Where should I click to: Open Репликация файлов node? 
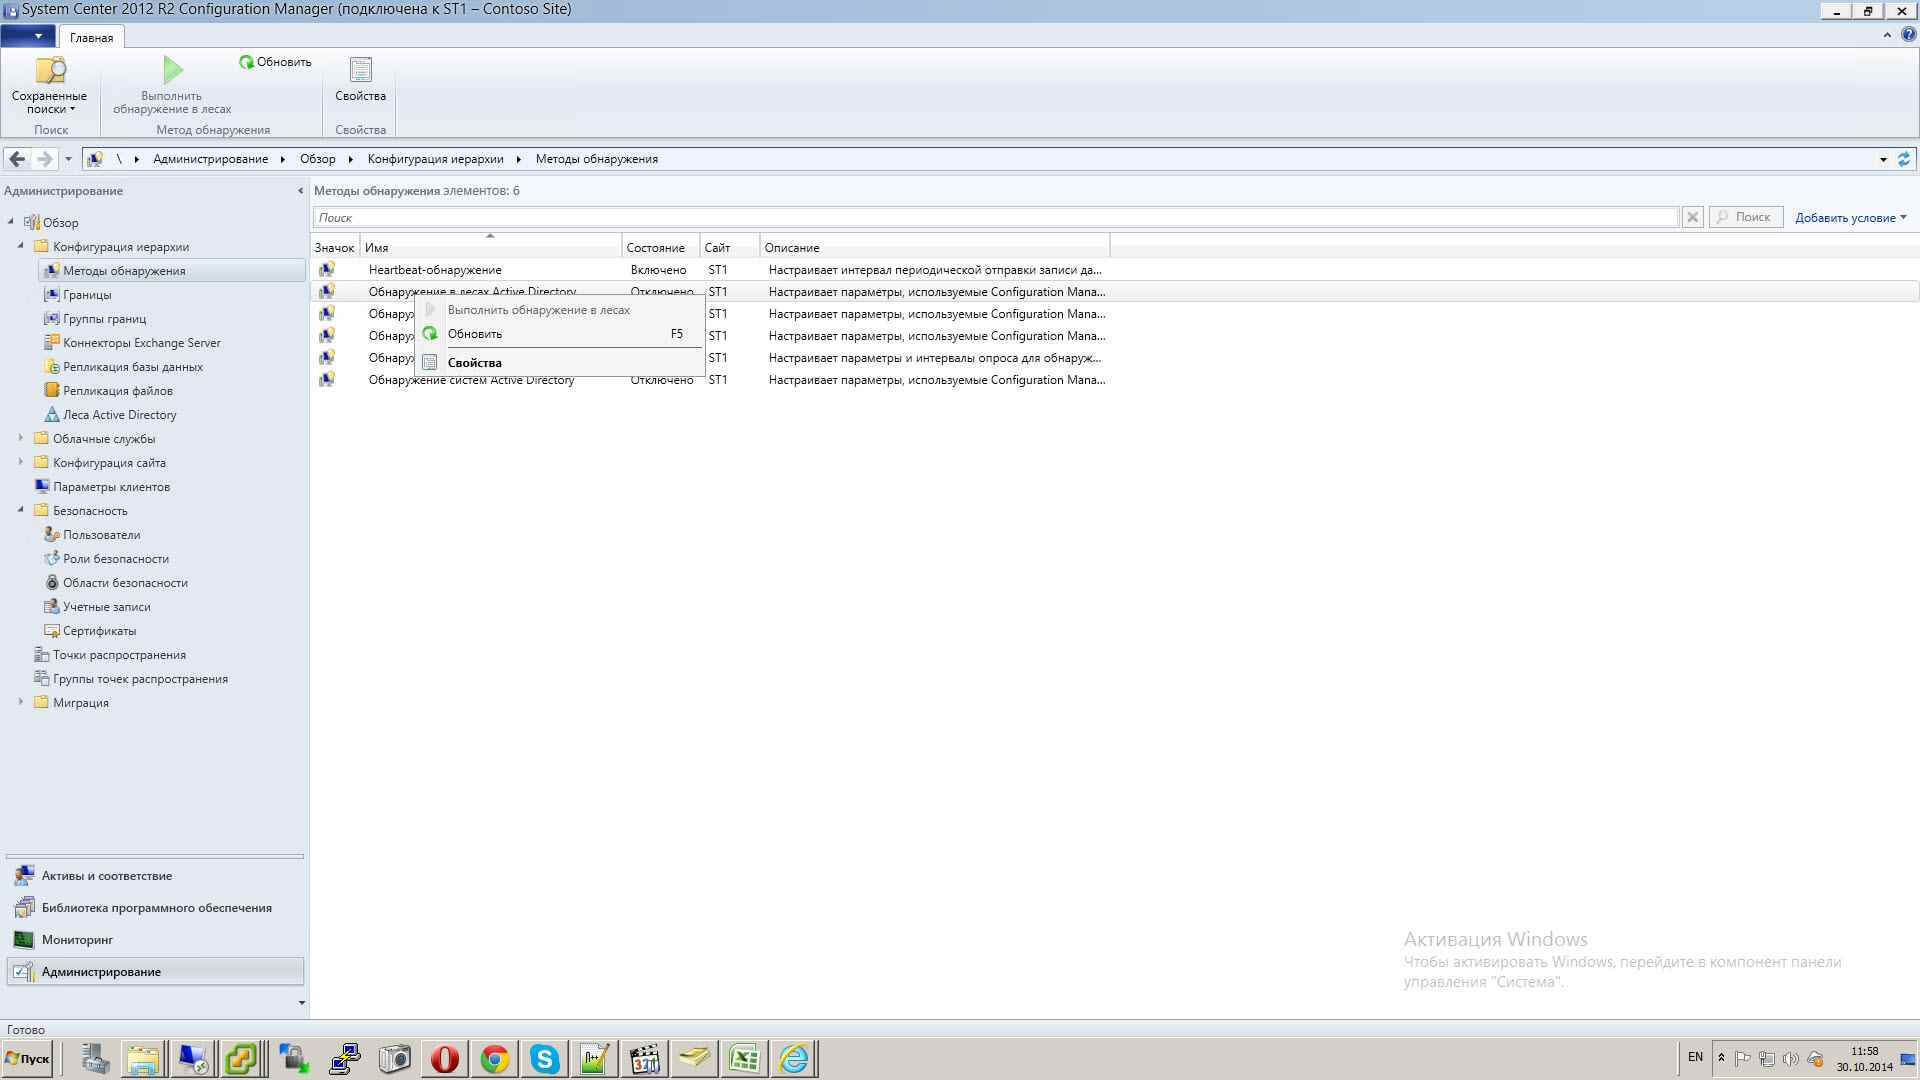(117, 391)
